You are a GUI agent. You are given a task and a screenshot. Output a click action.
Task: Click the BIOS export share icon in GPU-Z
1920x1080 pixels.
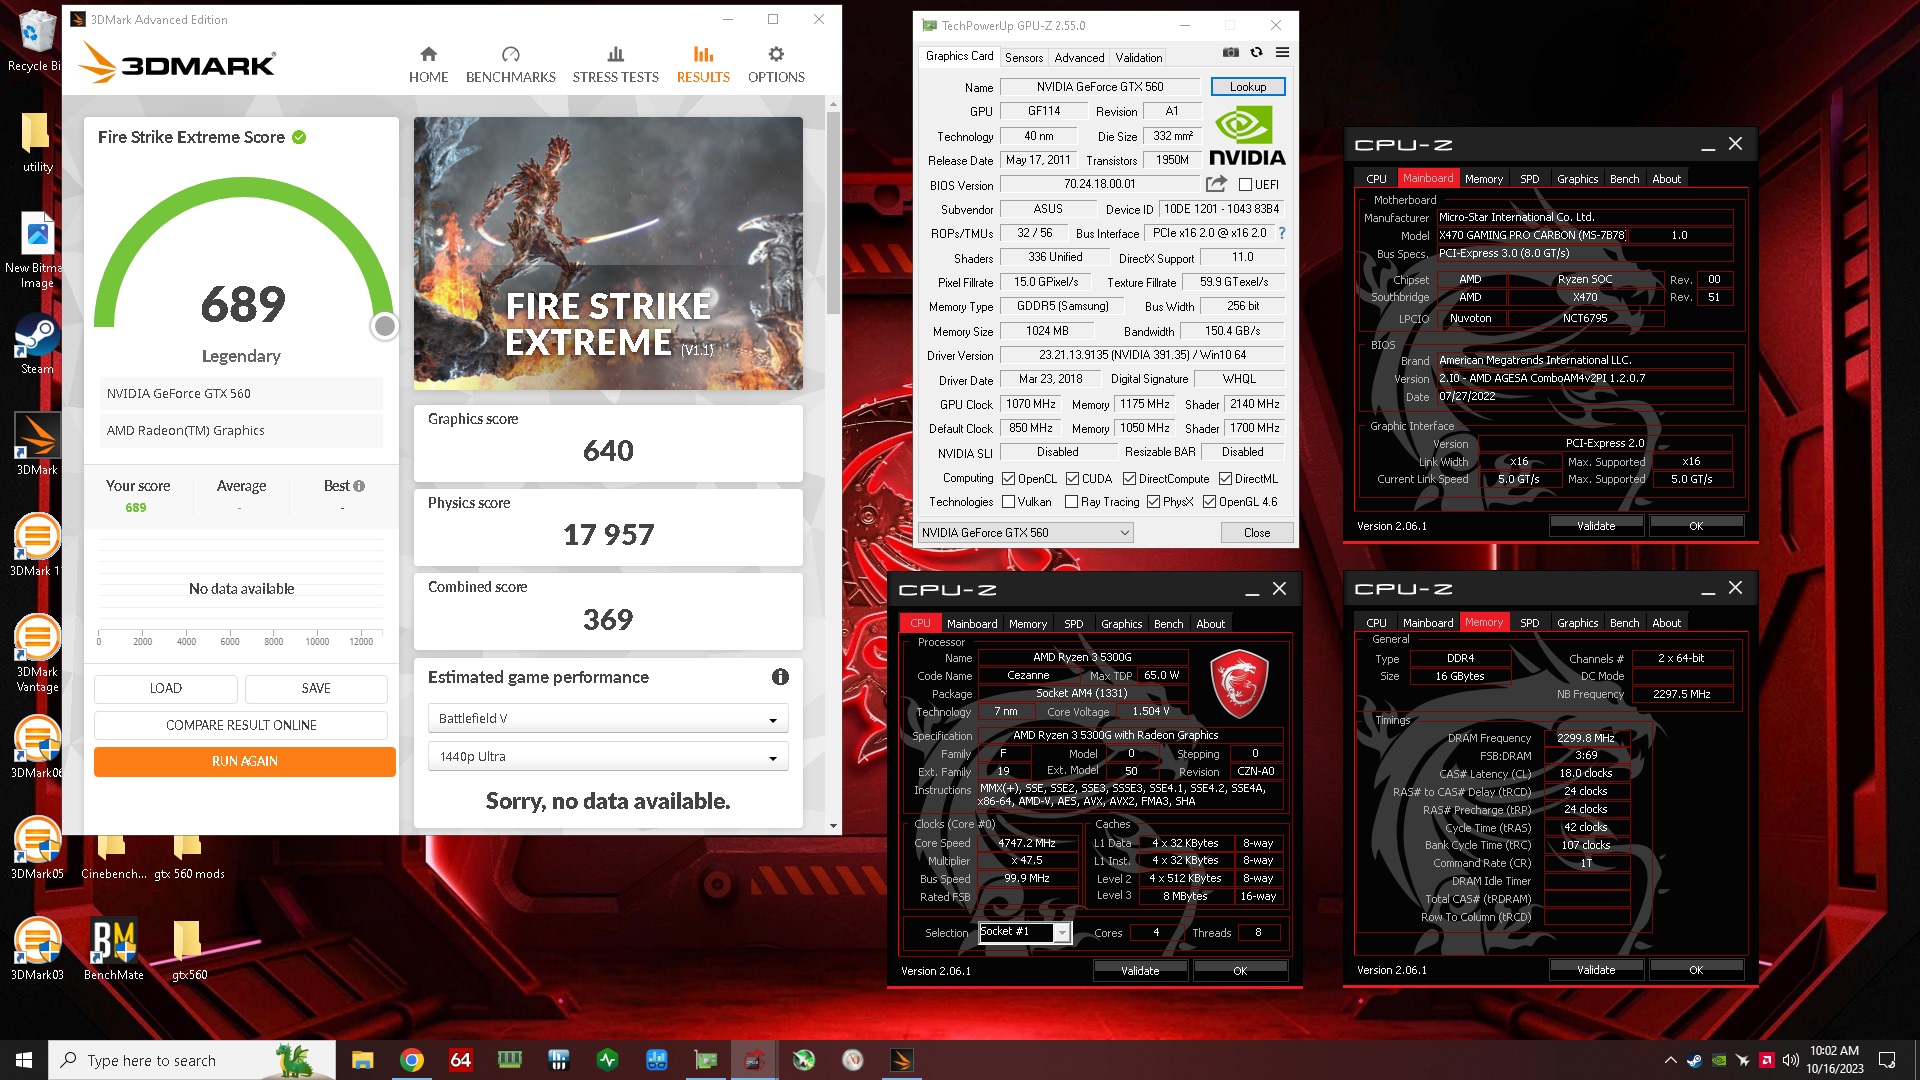(x=1216, y=184)
